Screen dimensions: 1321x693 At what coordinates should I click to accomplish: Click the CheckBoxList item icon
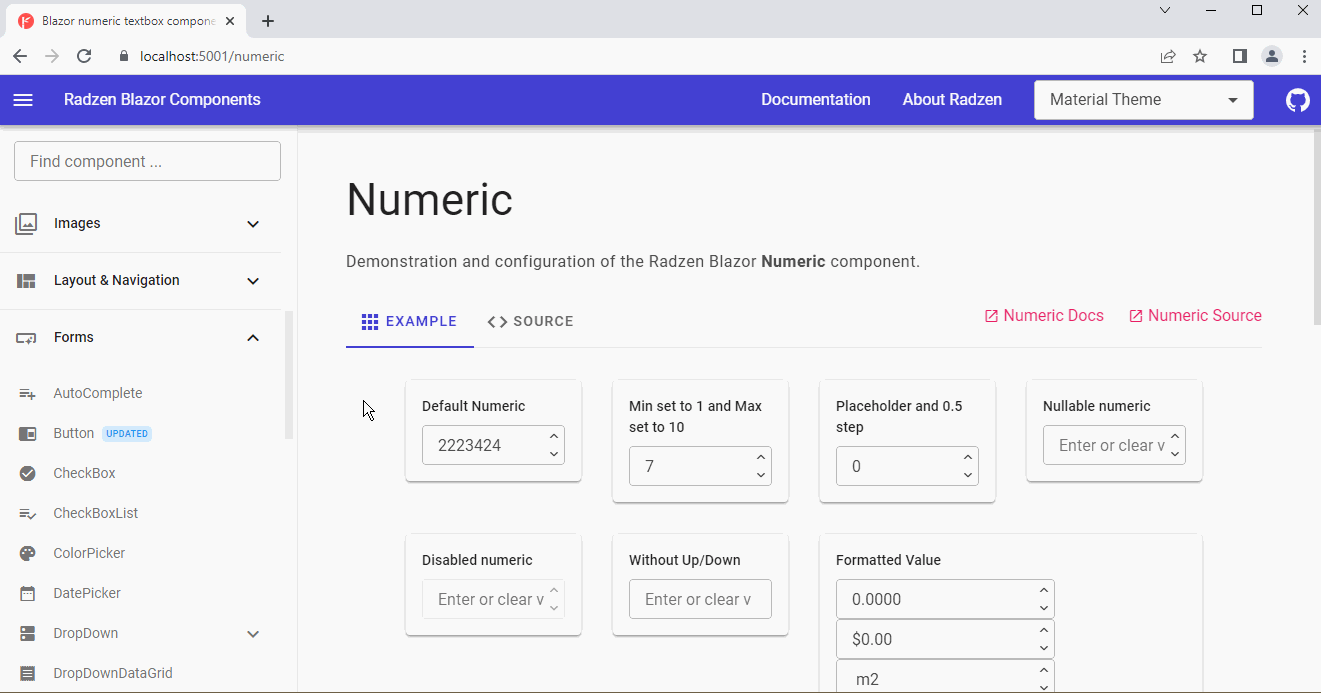coord(28,514)
